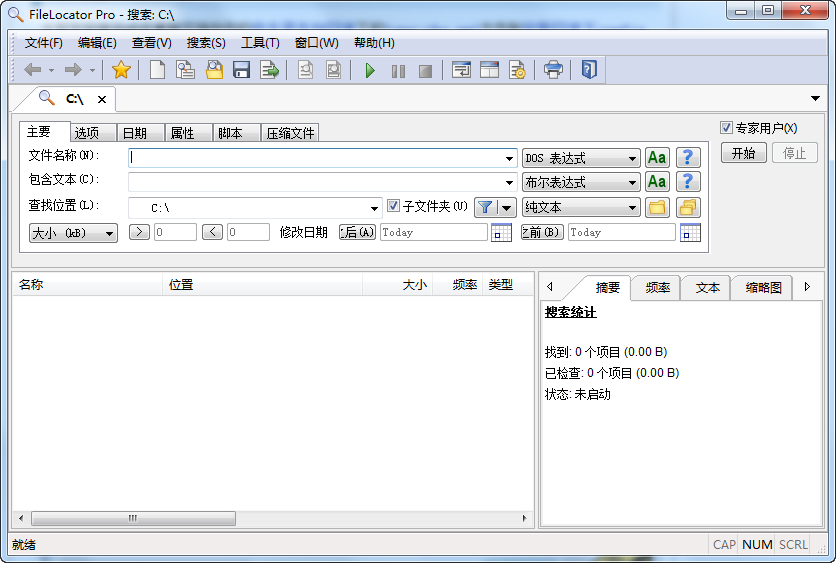
Task: Open calendar picker for 'after' date
Action: click(501, 232)
